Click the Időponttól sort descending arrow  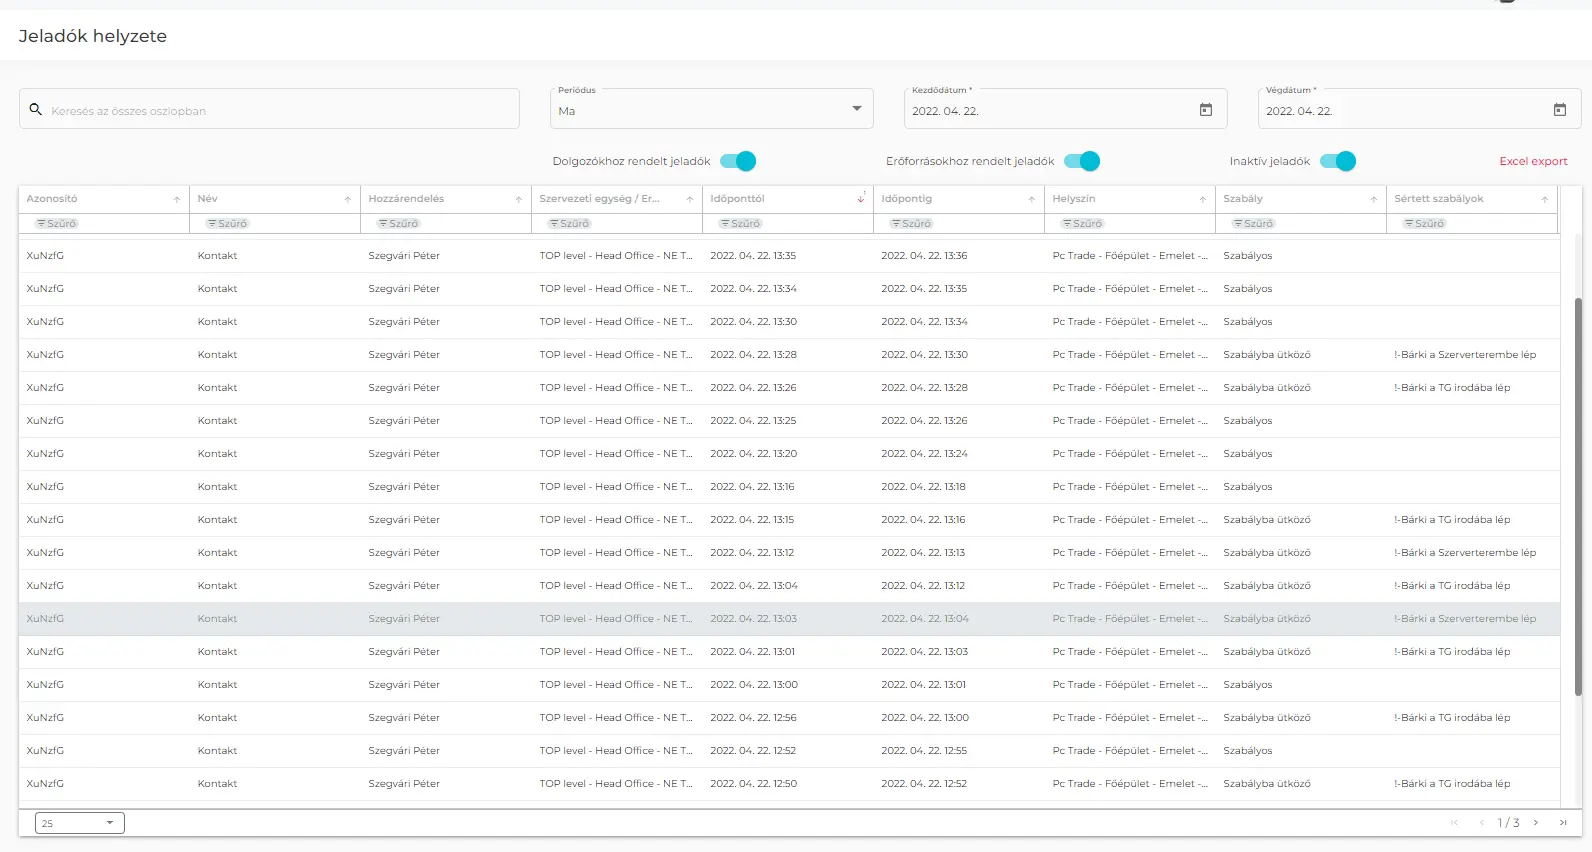coord(861,199)
